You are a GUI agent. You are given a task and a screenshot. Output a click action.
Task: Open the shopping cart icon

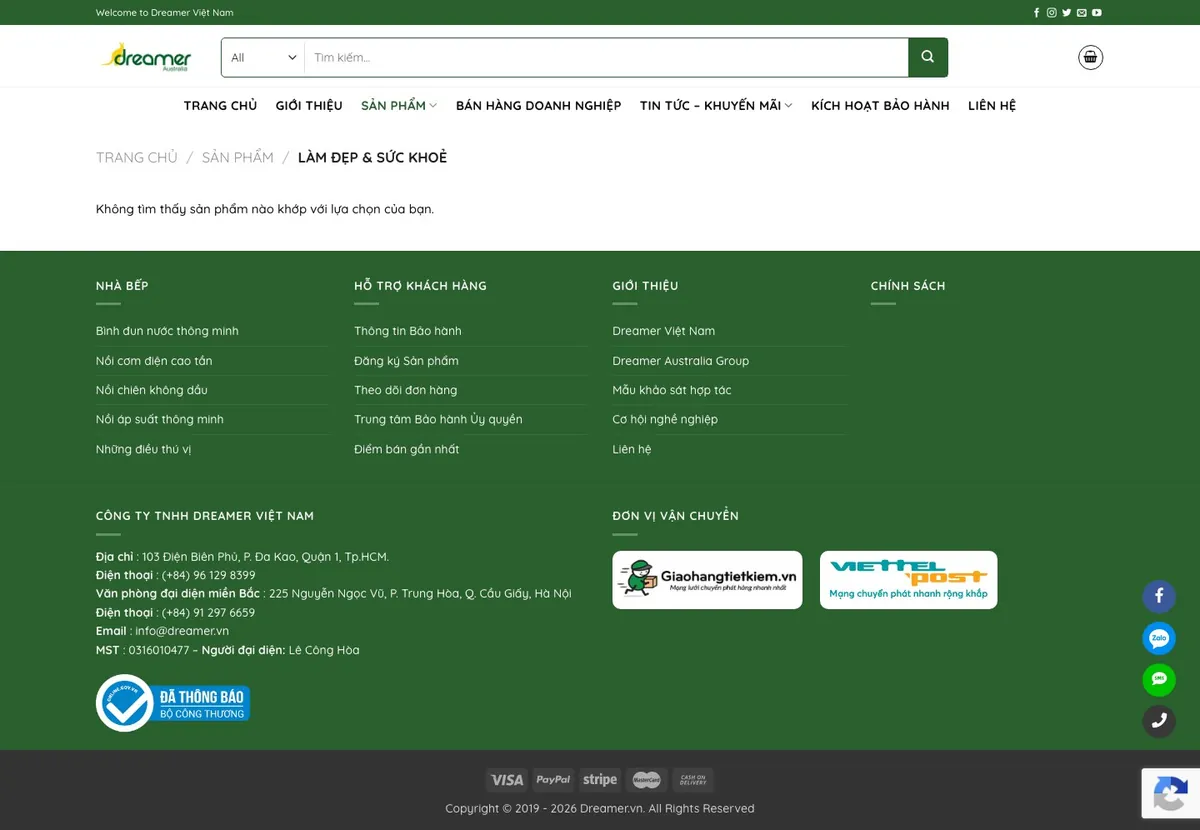pyautogui.click(x=1090, y=57)
